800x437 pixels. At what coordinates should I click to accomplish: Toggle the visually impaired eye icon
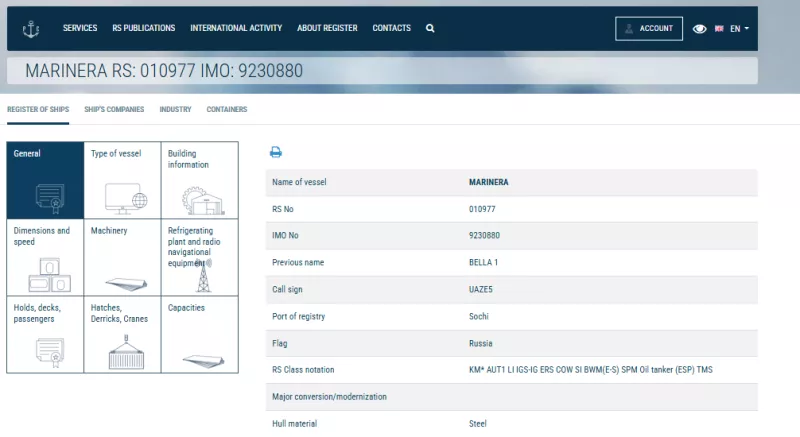(x=700, y=29)
